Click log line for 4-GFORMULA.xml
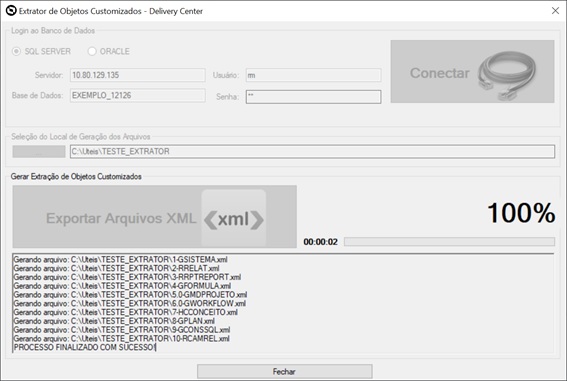Screen dimensions: 567x381 (x=122, y=286)
